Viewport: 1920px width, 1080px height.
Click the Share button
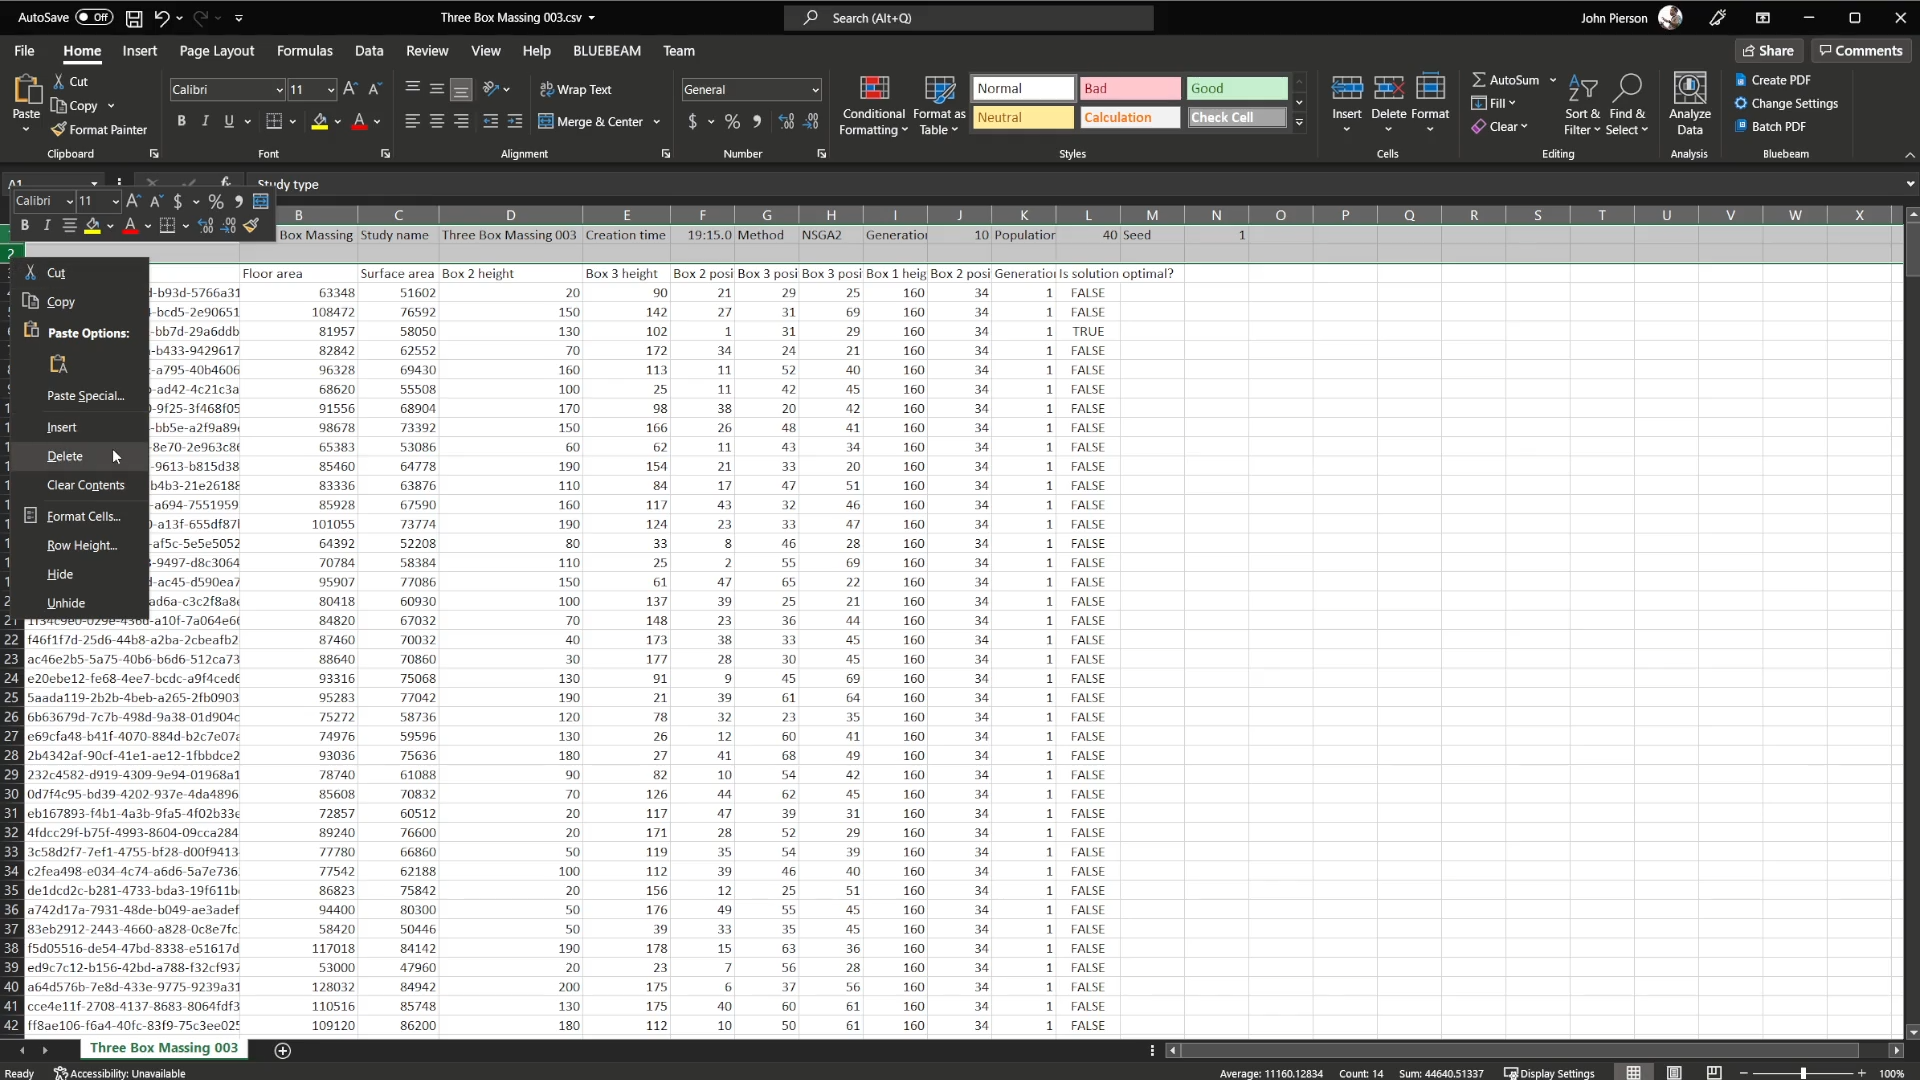(1767, 51)
